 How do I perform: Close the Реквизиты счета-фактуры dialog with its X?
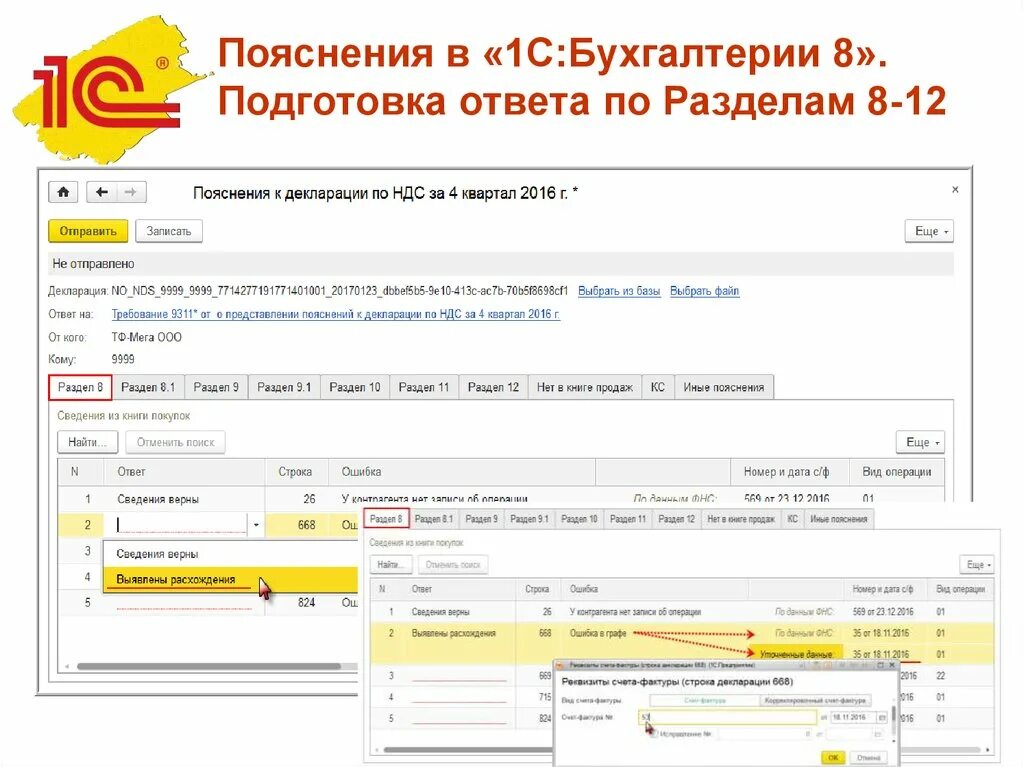point(891,665)
